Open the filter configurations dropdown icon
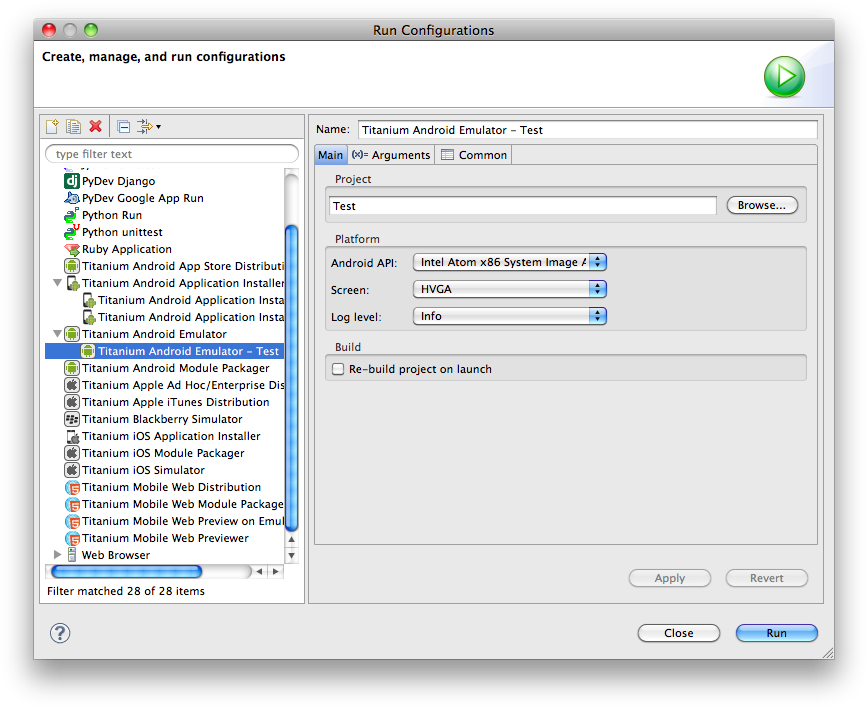The image size is (867, 707). 149,127
